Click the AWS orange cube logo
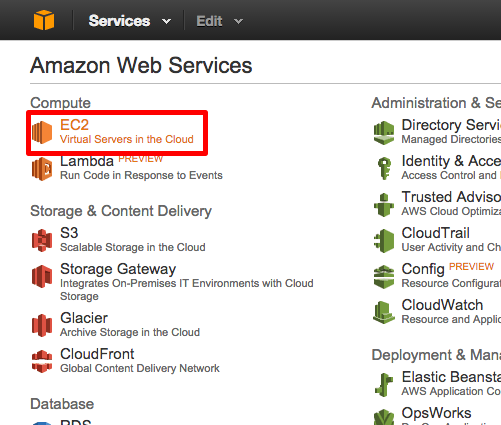Viewport: 501px width, 425px height. [44, 20]
